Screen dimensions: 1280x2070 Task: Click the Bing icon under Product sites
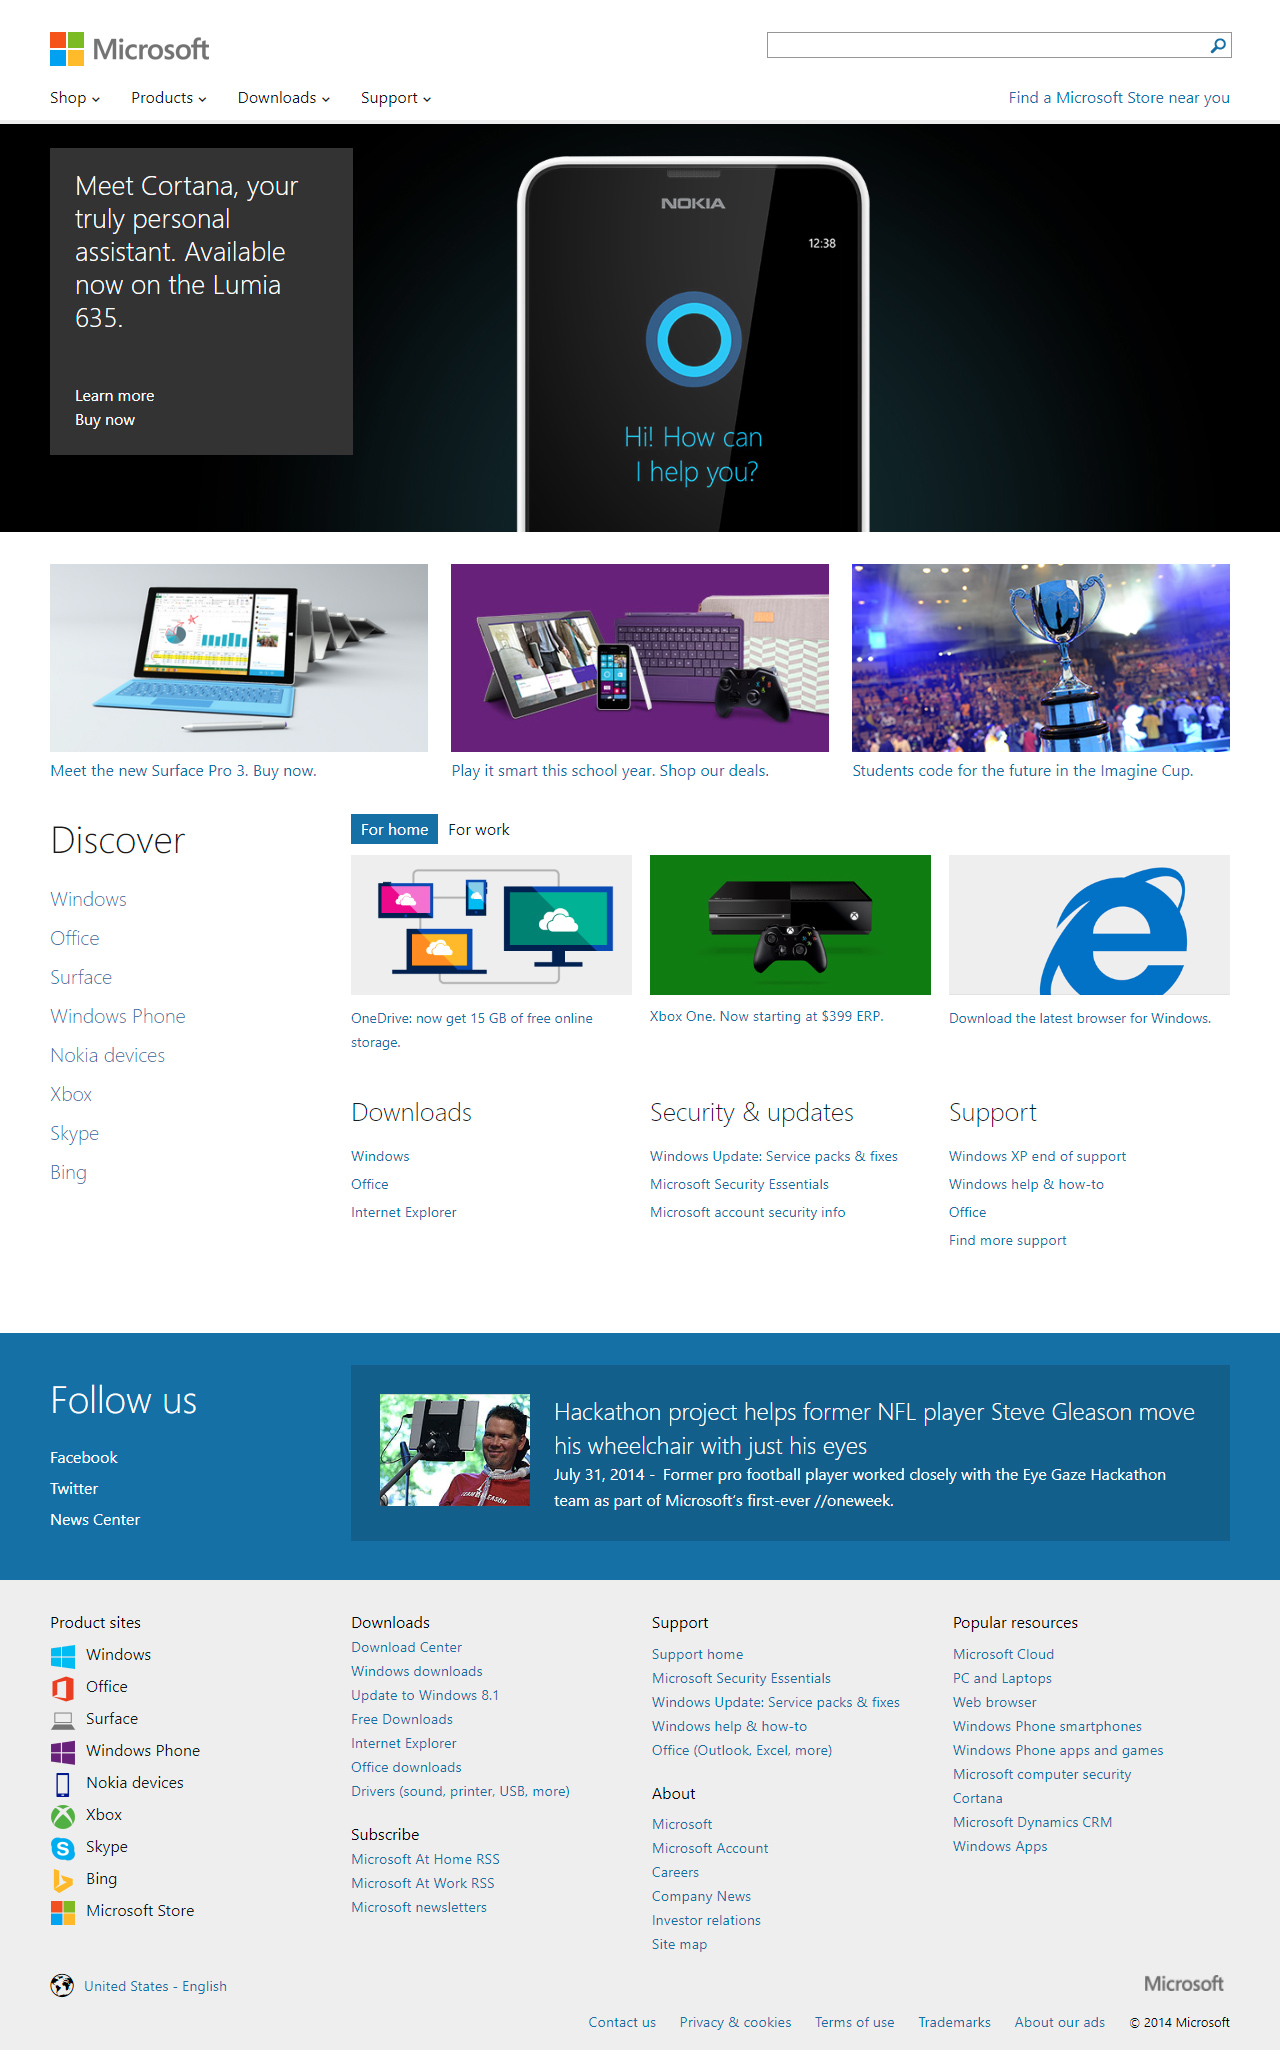click(x=63, y=1880)
